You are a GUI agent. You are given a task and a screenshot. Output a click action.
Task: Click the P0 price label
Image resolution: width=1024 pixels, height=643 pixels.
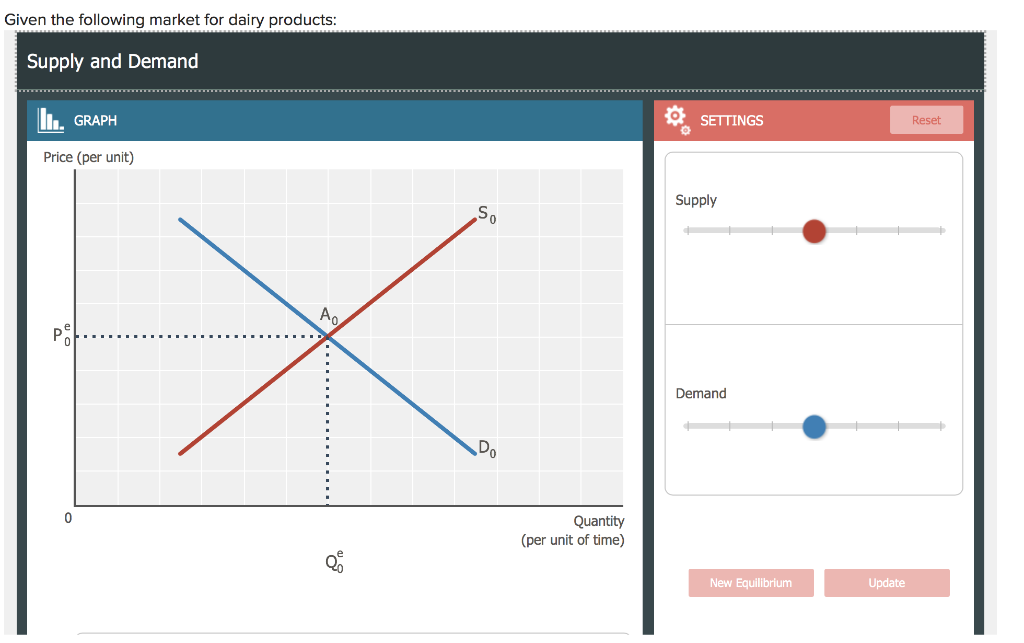pyautogui.click(x=60, y=334)
